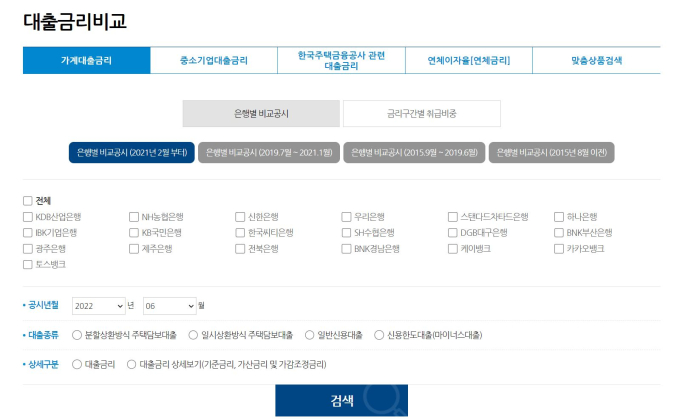This screenshot has width=680, height=419.
Task: Switch to 금리구간별 취급비중 sub-tab
Action: 422,114
